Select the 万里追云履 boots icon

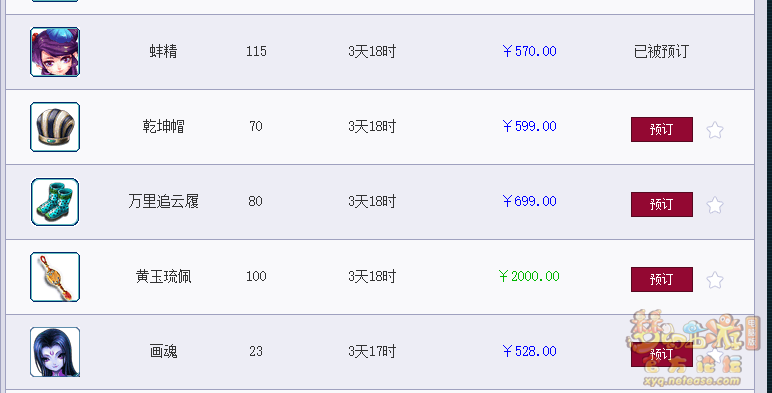coord(55,202)
